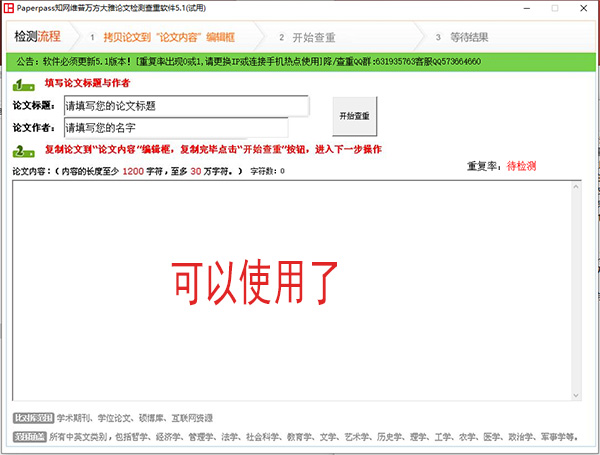Click the 重复率 待检测 status text
Screen dimensions: 600x455
click(x=502, y=166)
